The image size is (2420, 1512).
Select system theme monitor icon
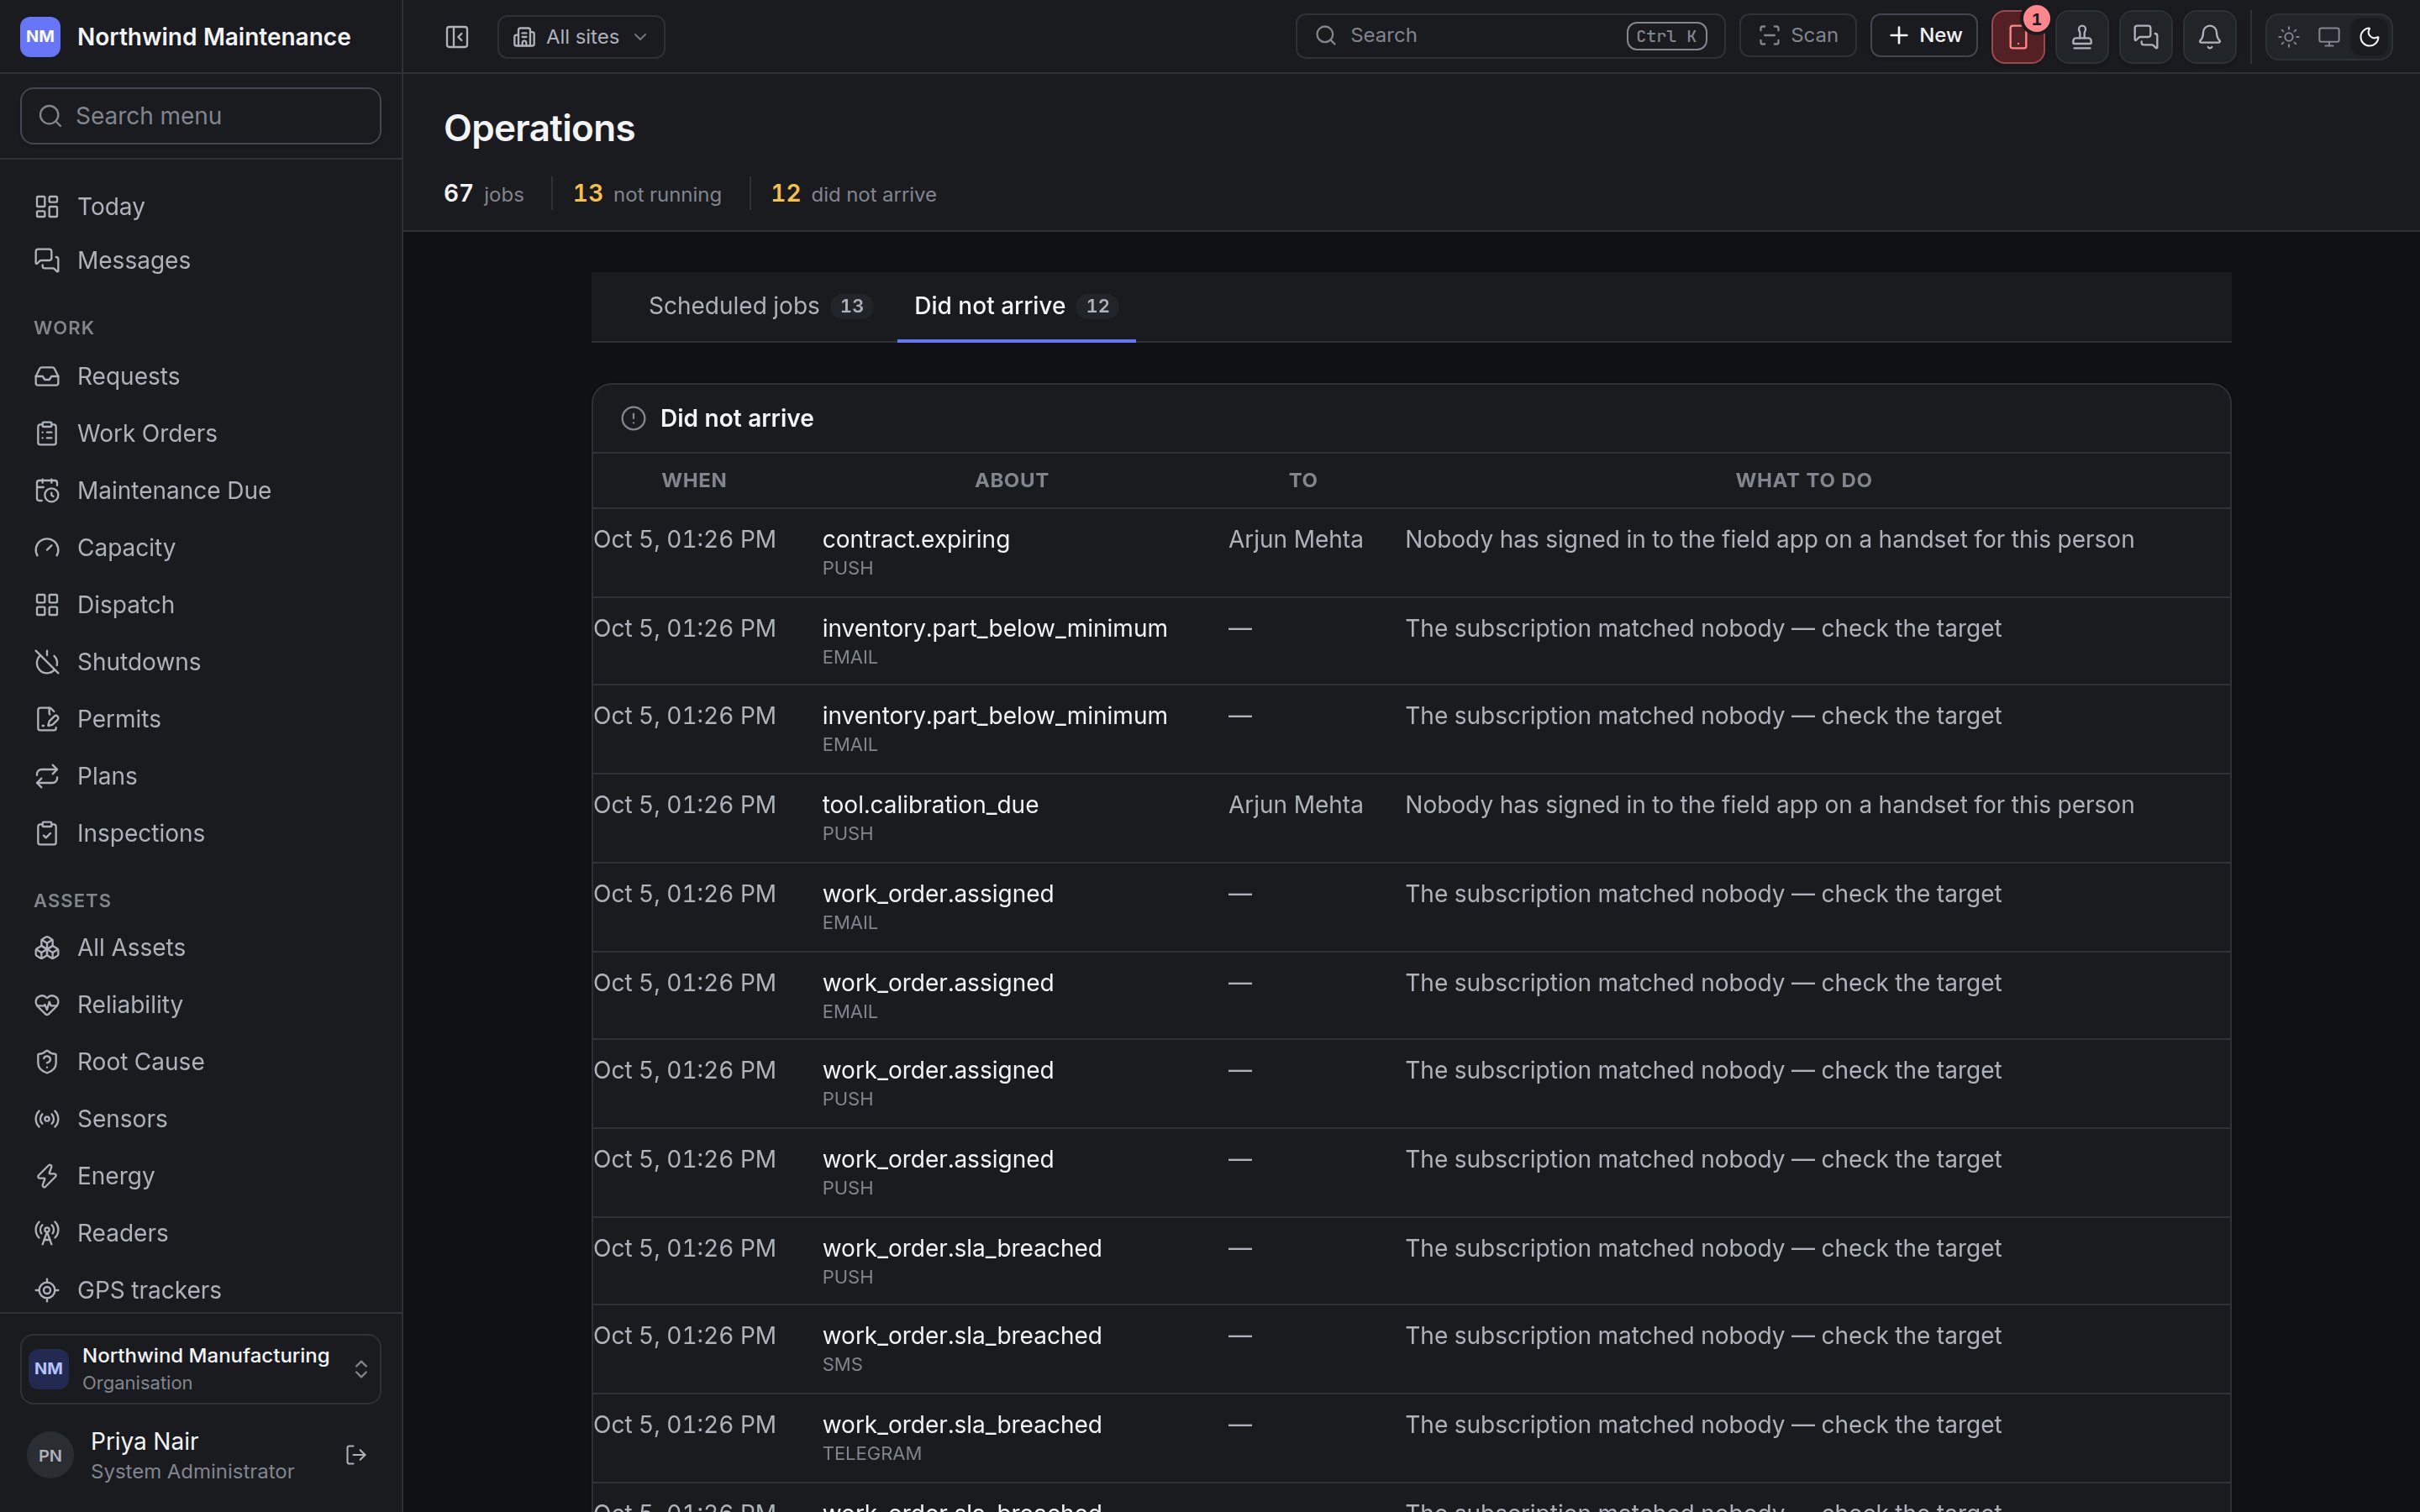click(2329, 37)
